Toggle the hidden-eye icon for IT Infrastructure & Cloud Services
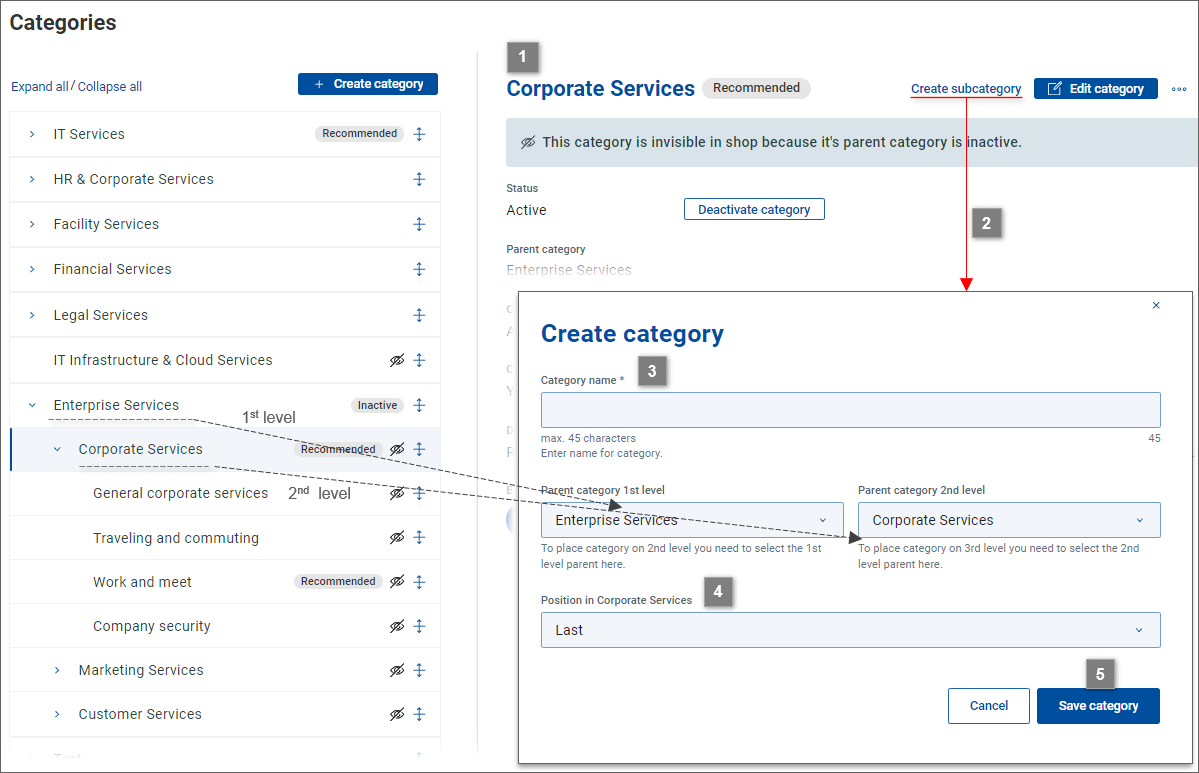 (397, 360)
